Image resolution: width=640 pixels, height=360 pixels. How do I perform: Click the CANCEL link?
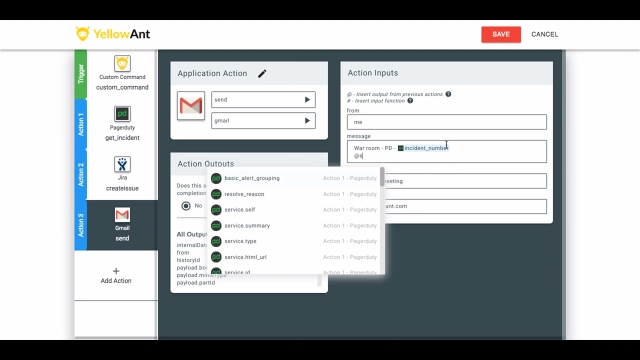click(x=544, y=34)
